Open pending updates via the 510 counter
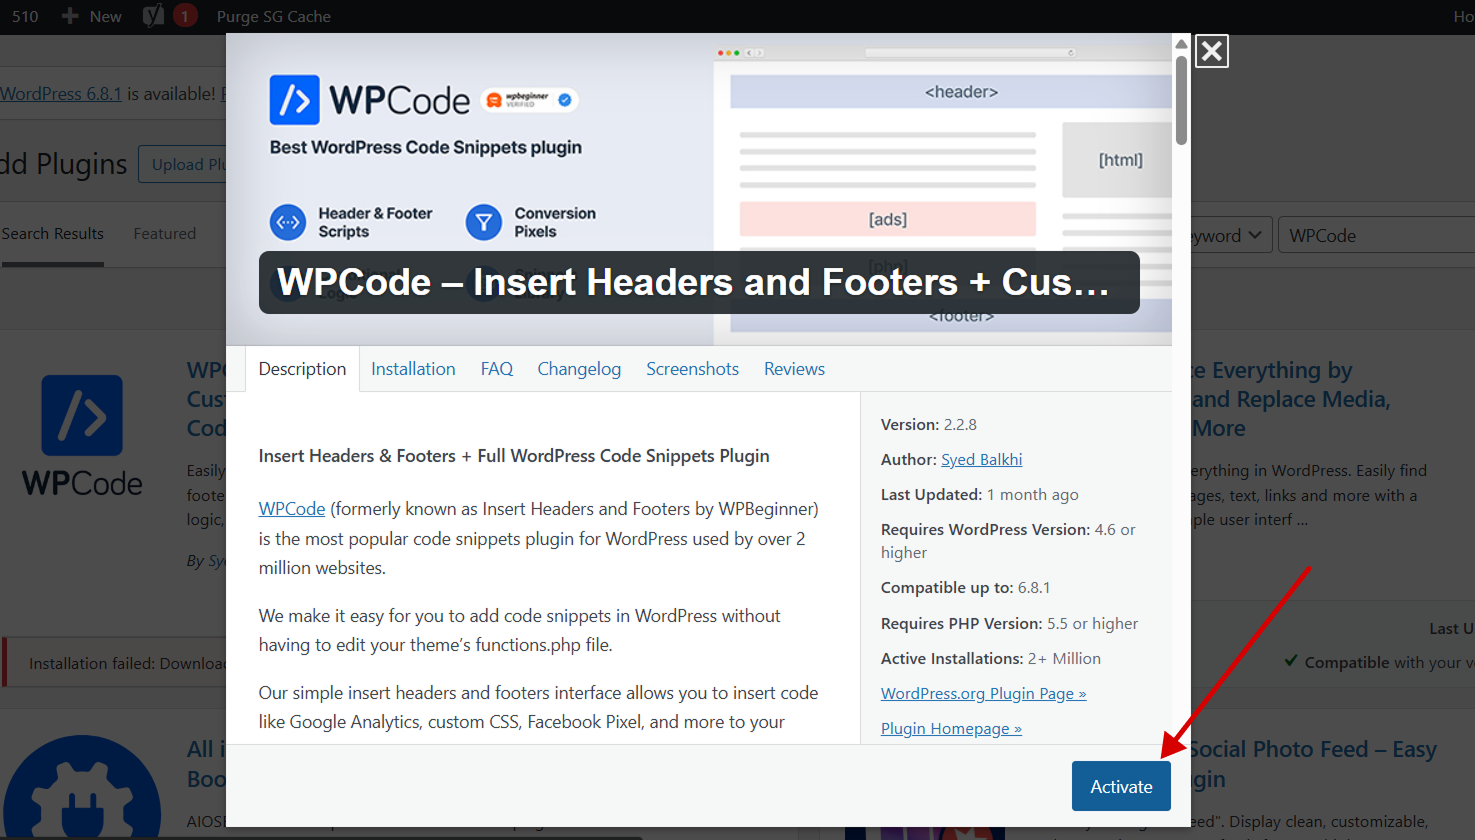Image resolution: width=1475 pixels, height=840 pixels. click(24, 16)
